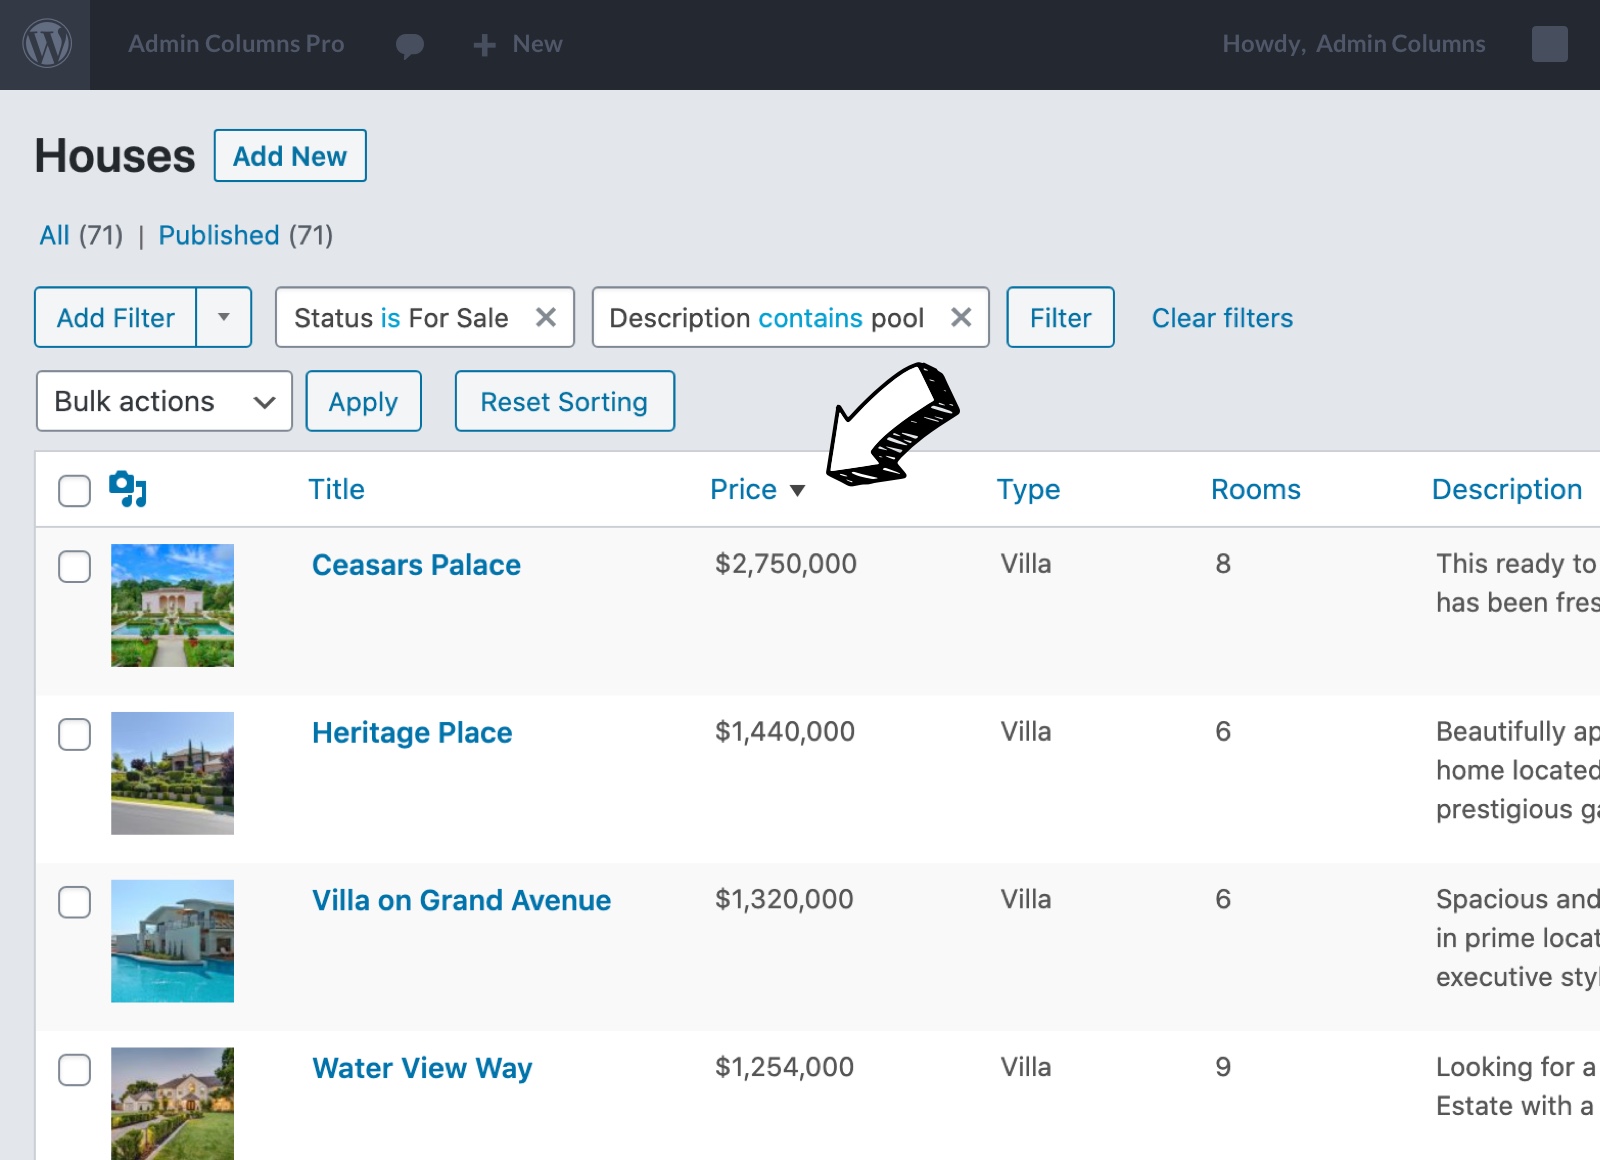Open the Bulk actions dropdown
This screenshot has height=1160, width=1600.
point(164,402)
